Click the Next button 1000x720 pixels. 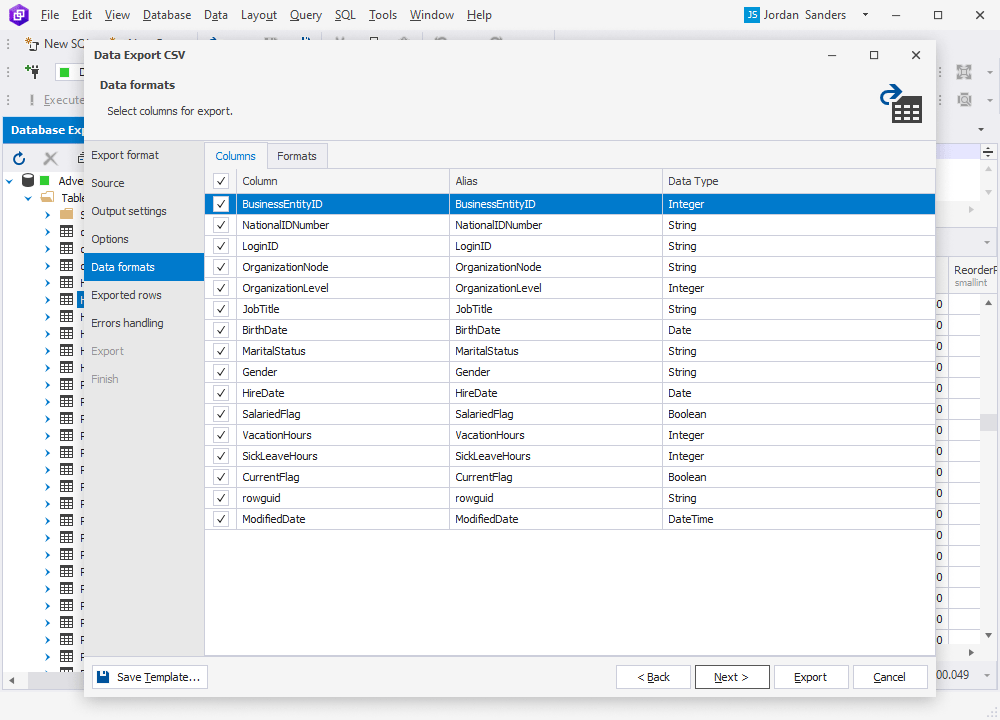731,677
